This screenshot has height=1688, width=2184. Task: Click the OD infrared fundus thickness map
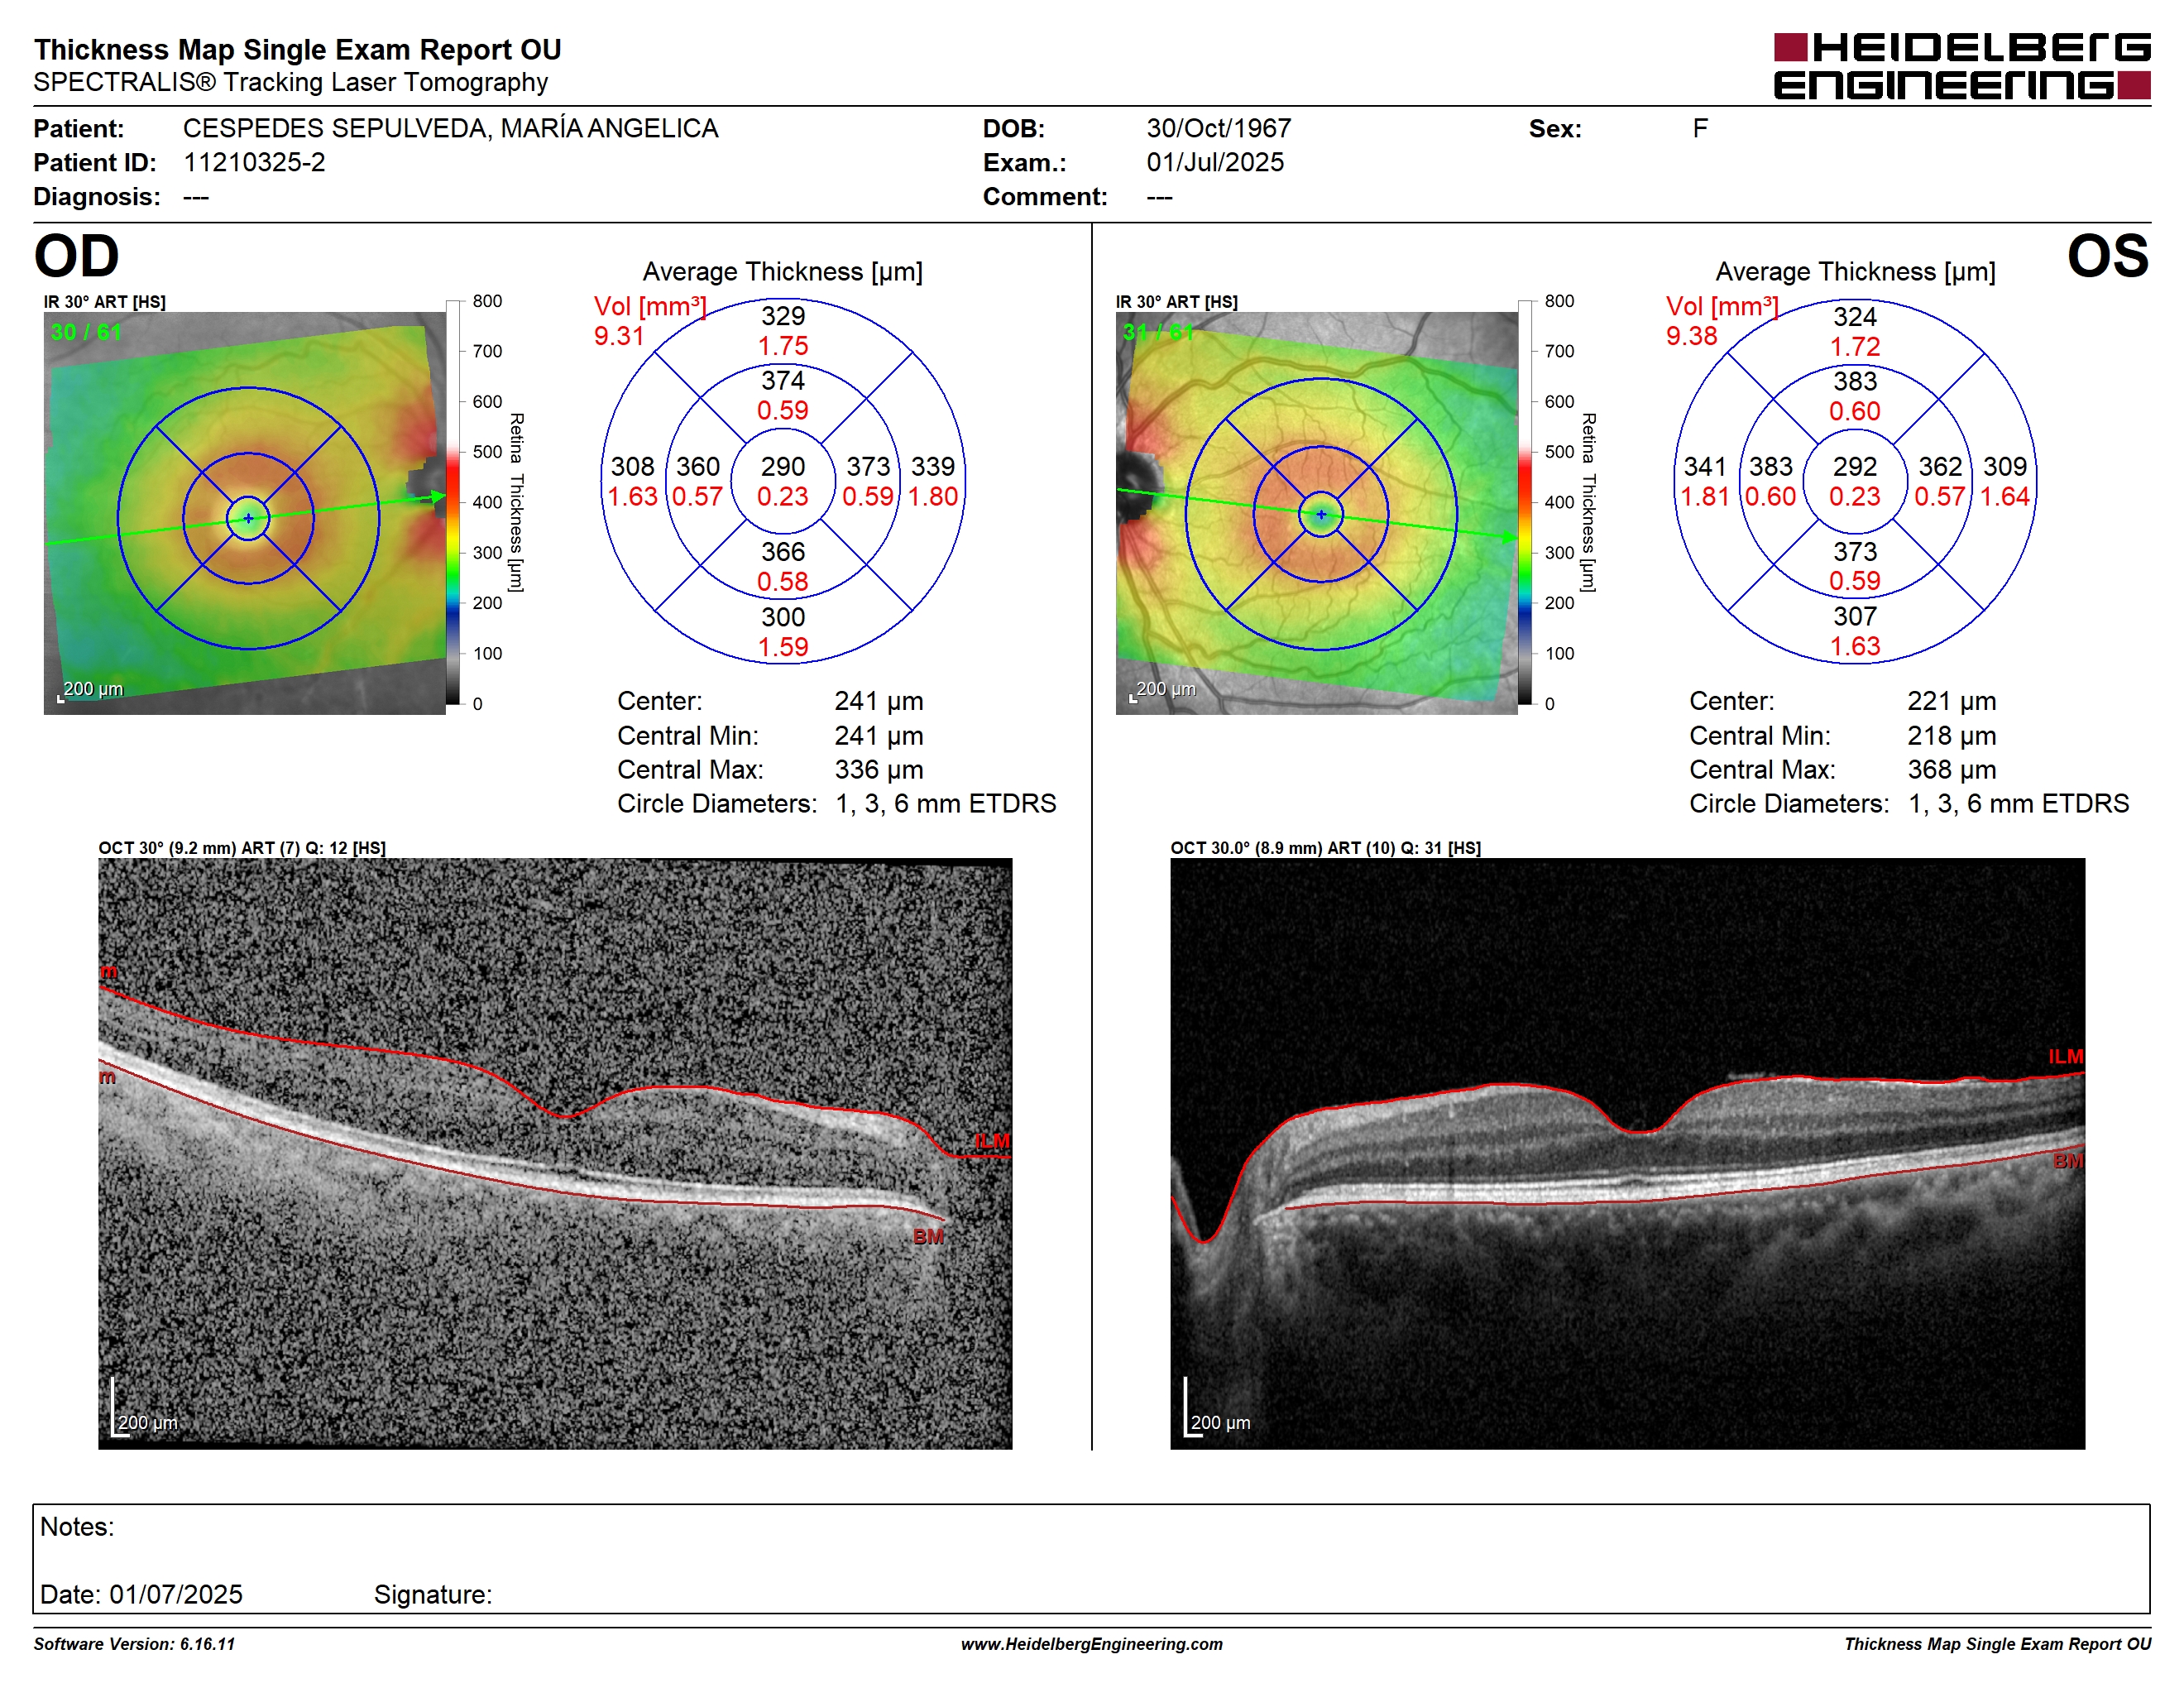tap(245, 513)
